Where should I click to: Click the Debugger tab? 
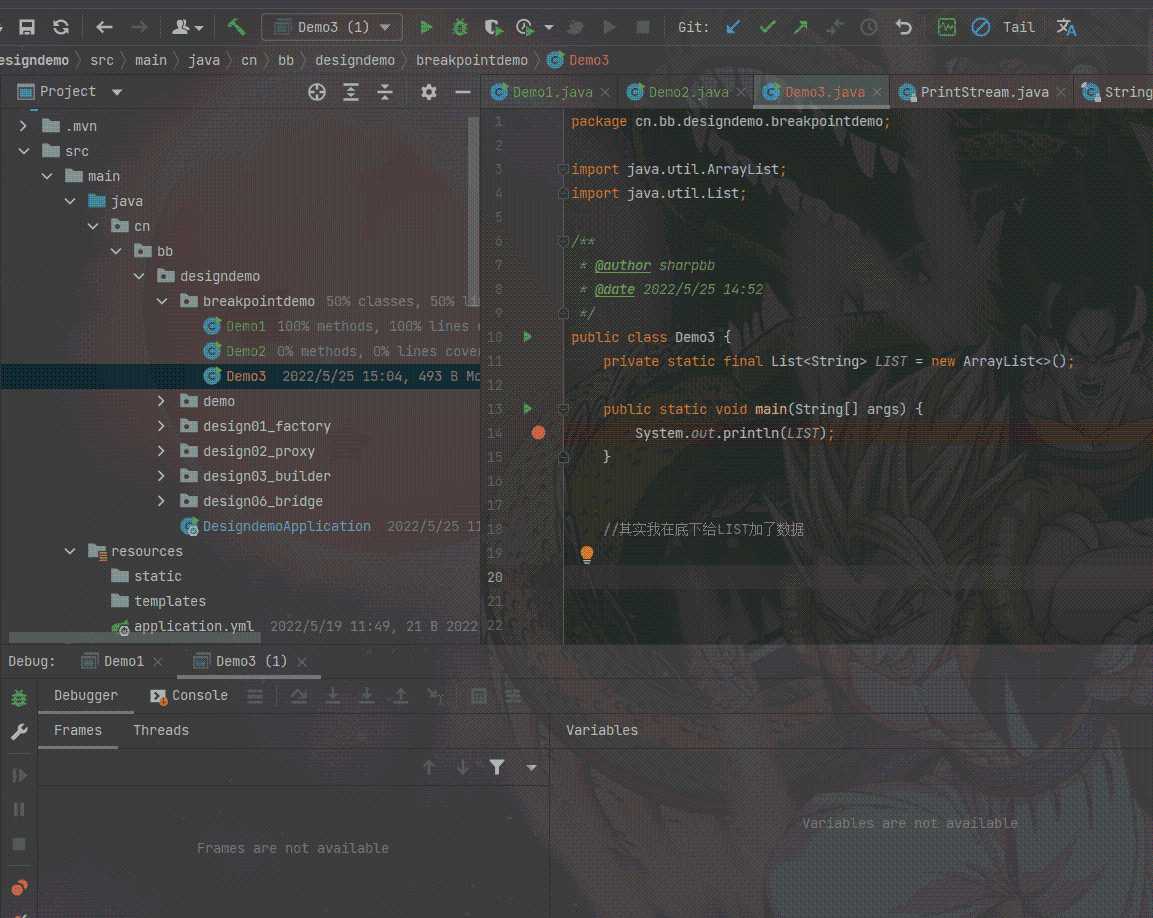pyautogui.click(x=85, y=696)
